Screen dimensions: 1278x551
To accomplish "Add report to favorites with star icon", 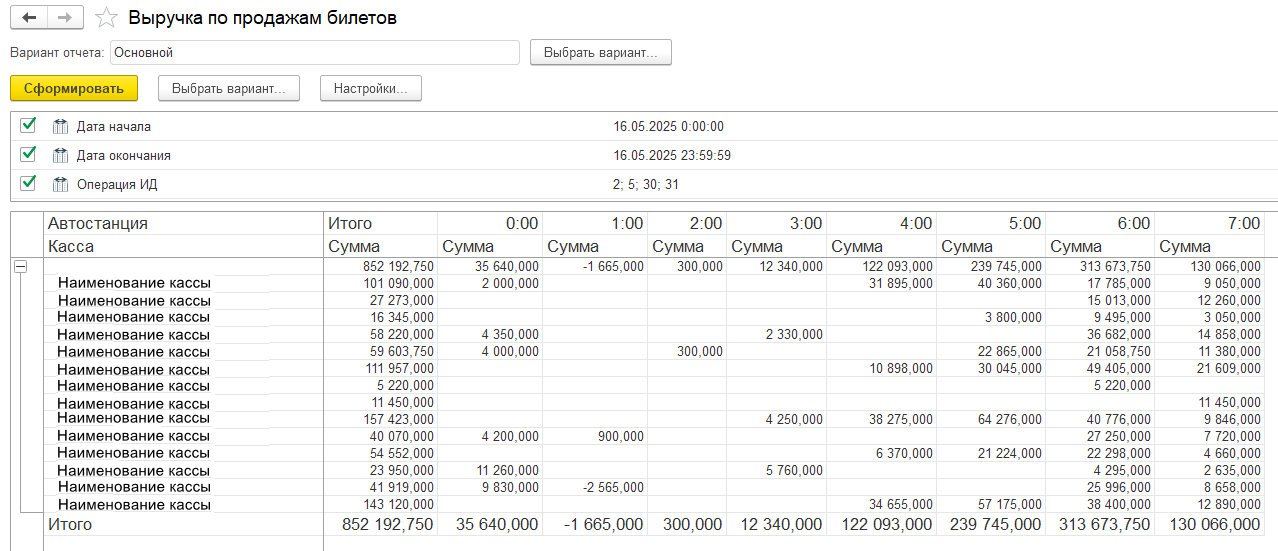I will coord(106,18).
